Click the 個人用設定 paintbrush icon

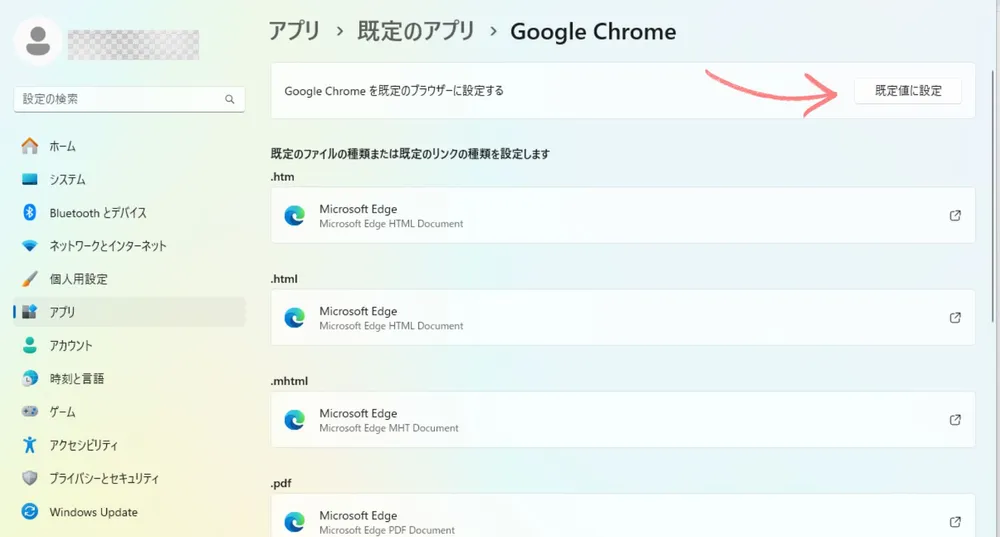coord(29,279)
